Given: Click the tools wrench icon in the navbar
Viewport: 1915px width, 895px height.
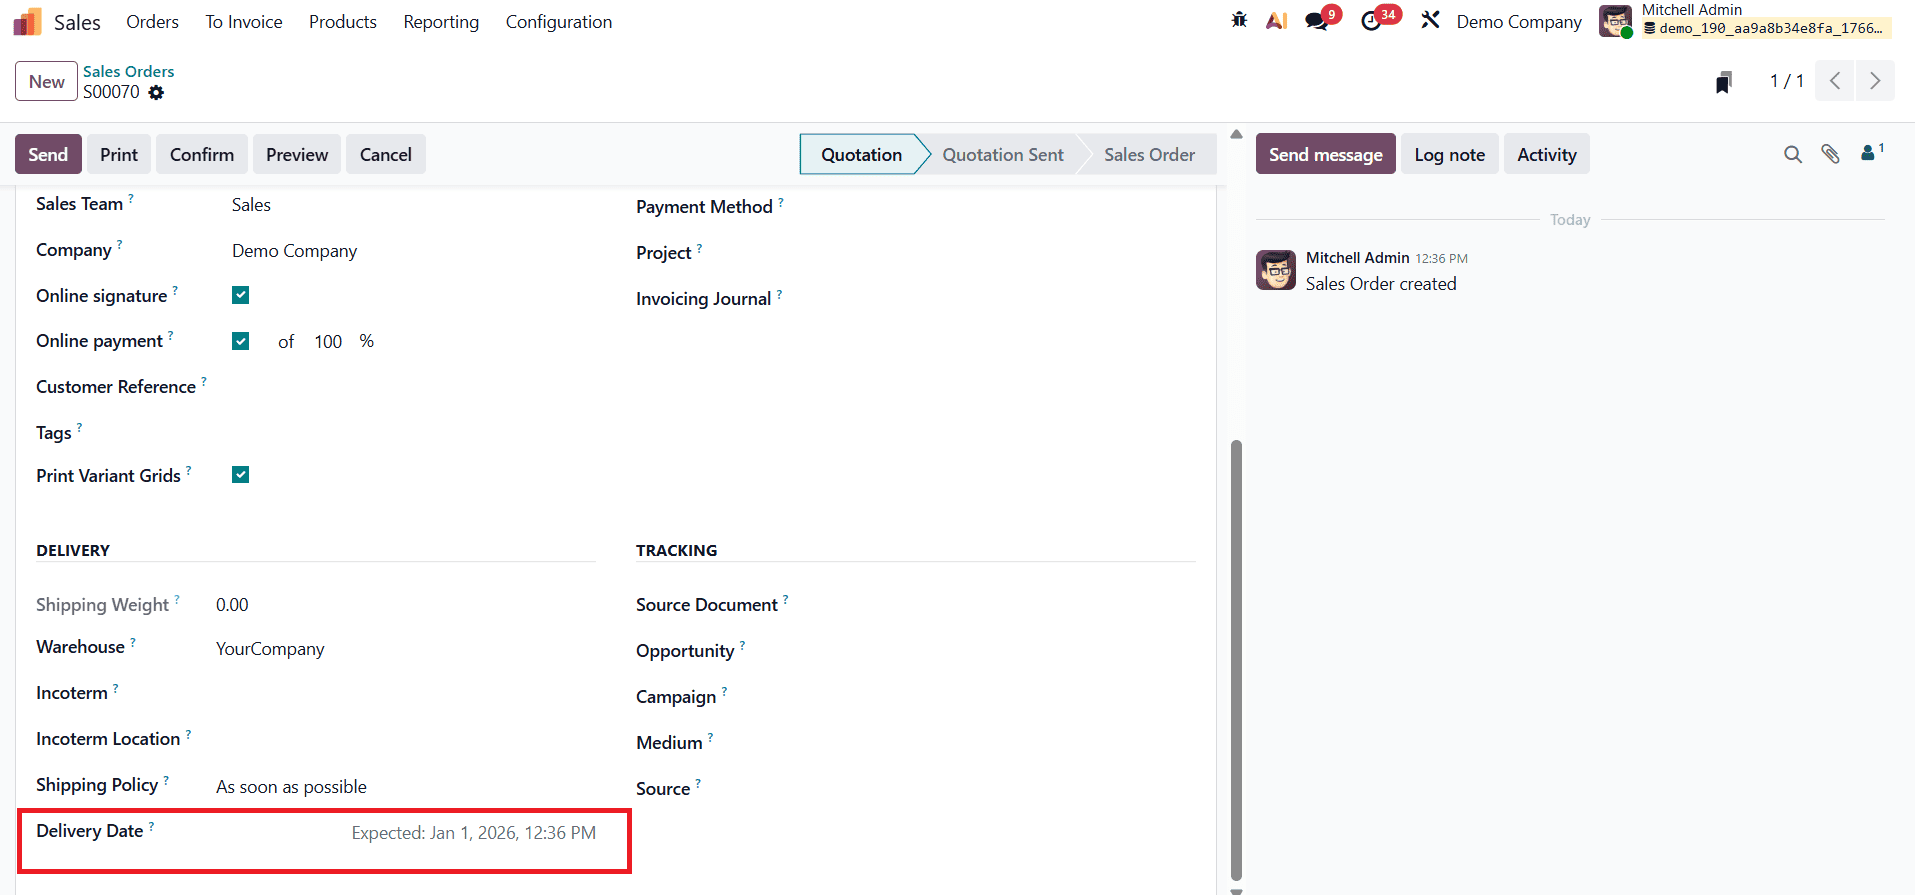Looking at the screenshot, I should [1430, 21].
